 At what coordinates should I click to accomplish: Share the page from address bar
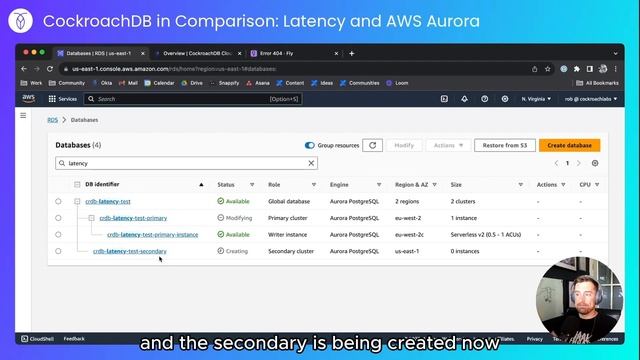pos(535,69)
